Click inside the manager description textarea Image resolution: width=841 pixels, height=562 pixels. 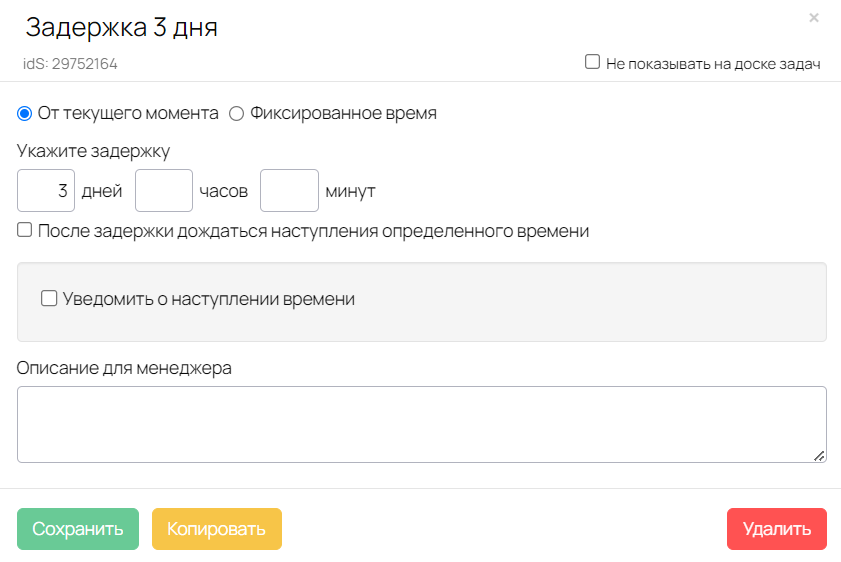click(422, 424)
